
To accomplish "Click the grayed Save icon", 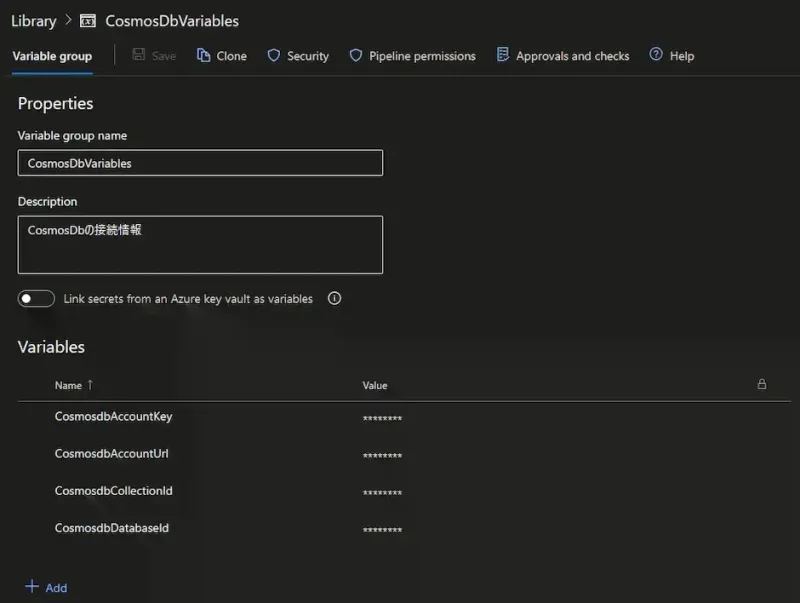I will 155,56.
